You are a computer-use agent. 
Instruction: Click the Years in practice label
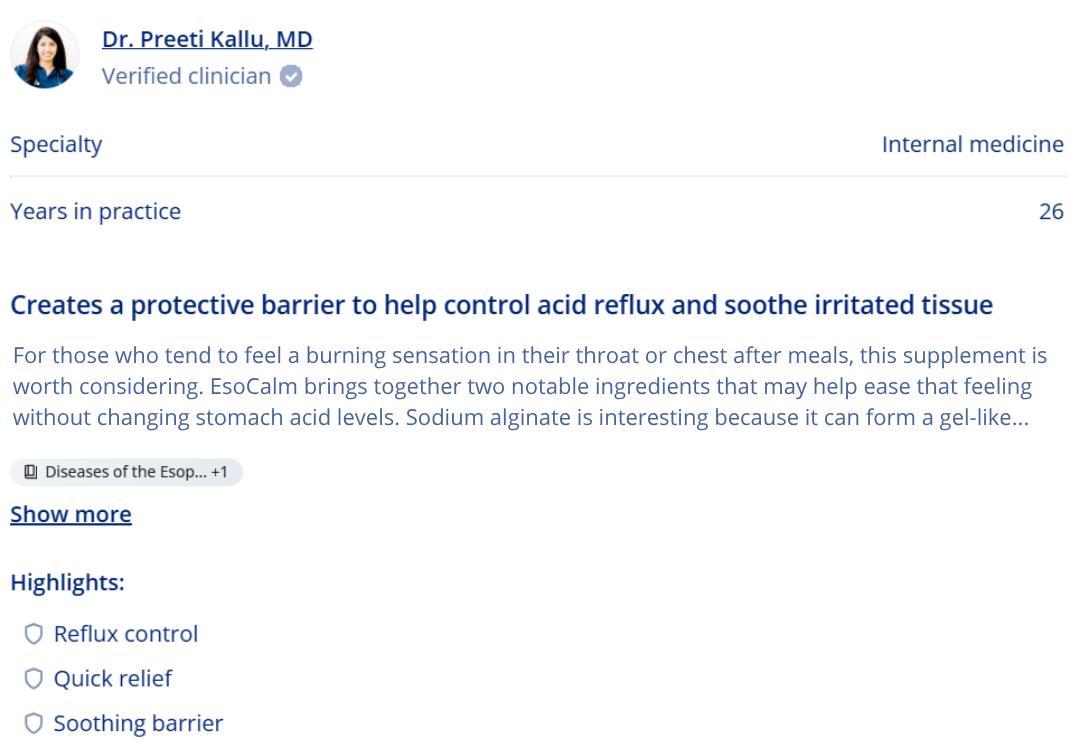click(96, 211)
